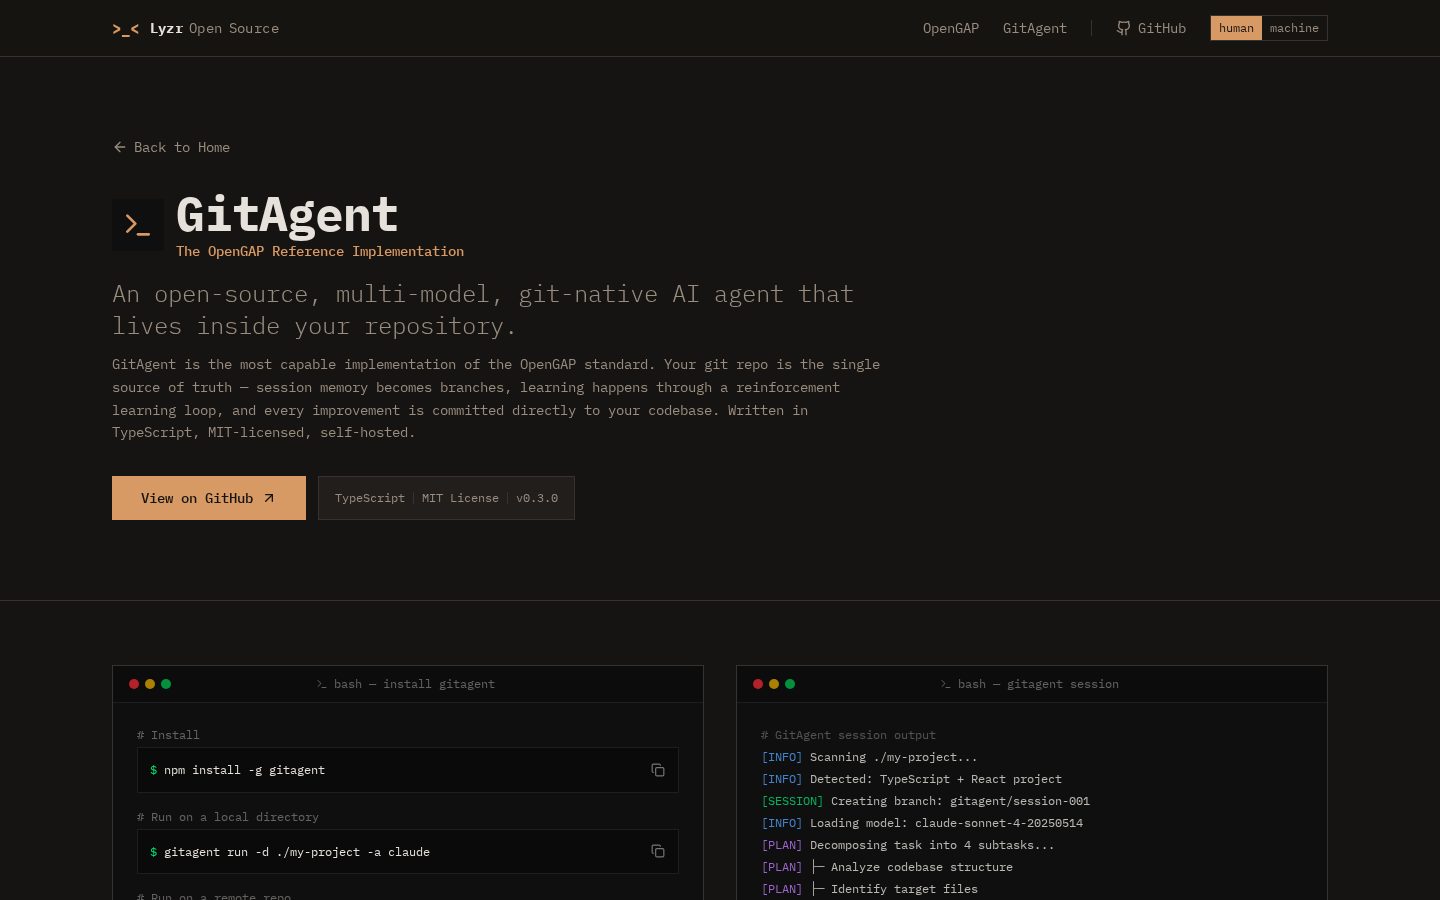
Task: Click the GitAgent terminal prompt logo
Action: click(x=138, y=224)
